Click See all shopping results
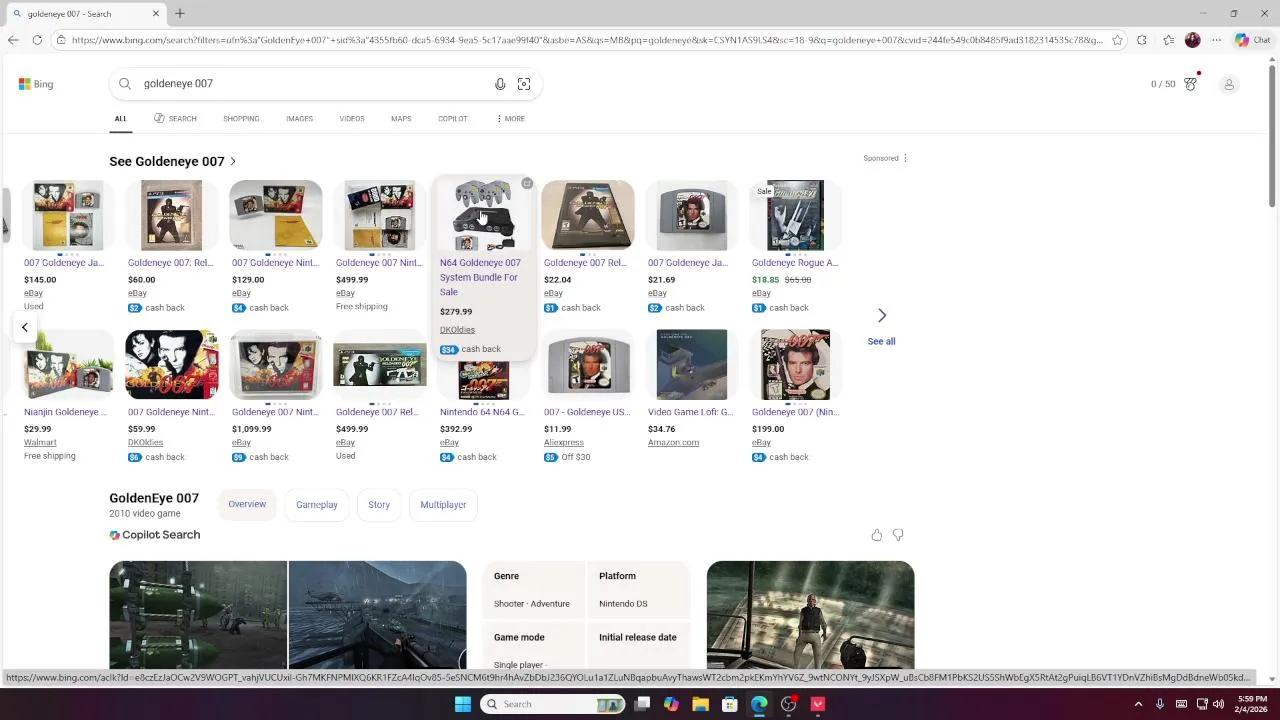 pyautogui.click(x=881, y=341)
